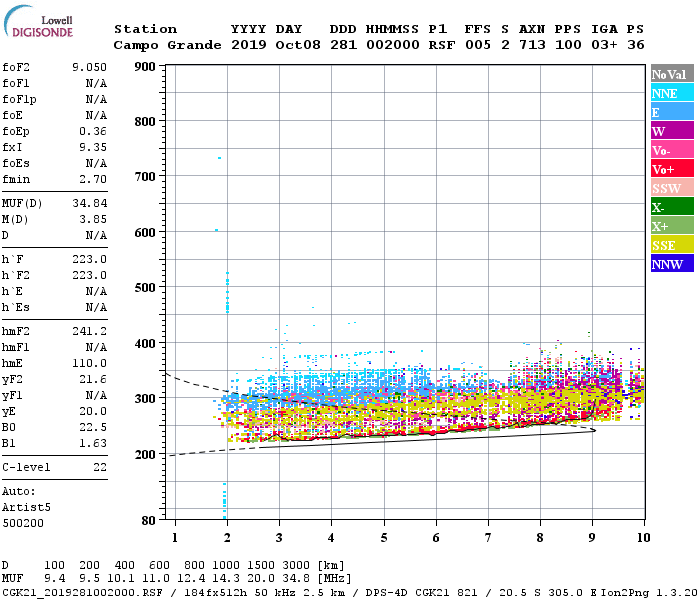Click the B0 value 22.5
This screenshot has width=700, height=600.
[93, 427]
